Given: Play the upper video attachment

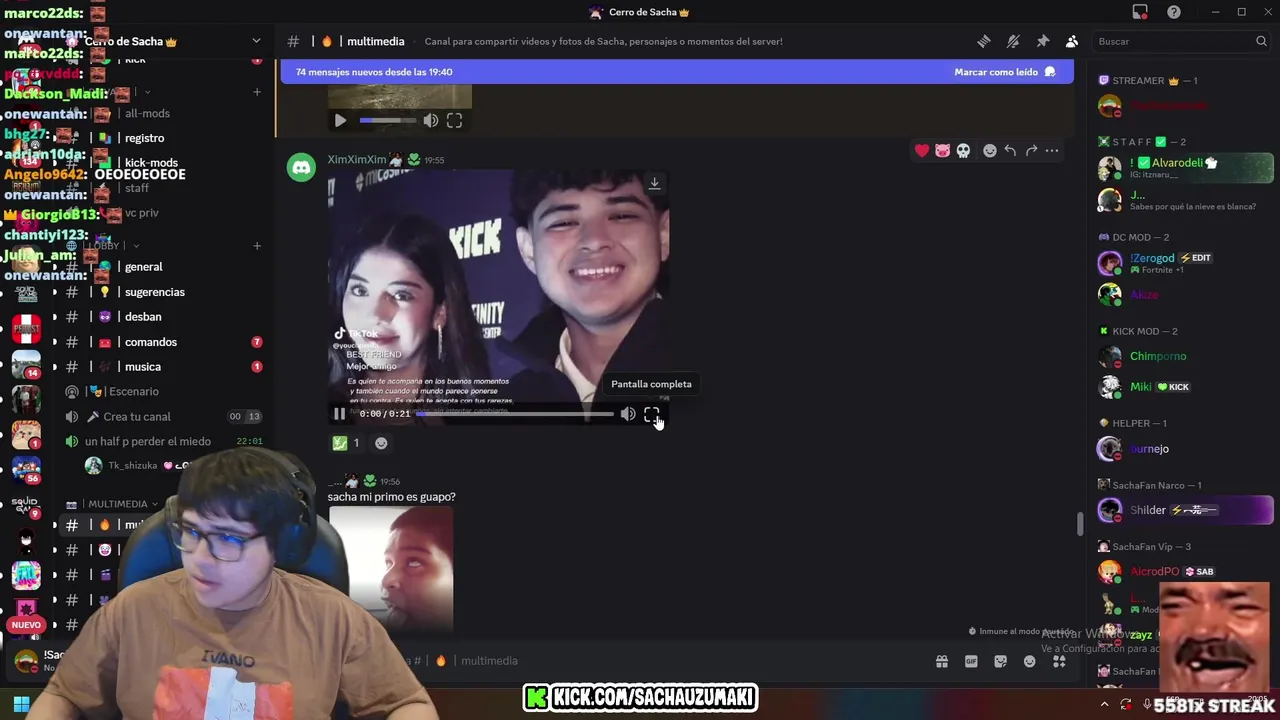Looking at the screenshot, I should [x=340, y=121].
